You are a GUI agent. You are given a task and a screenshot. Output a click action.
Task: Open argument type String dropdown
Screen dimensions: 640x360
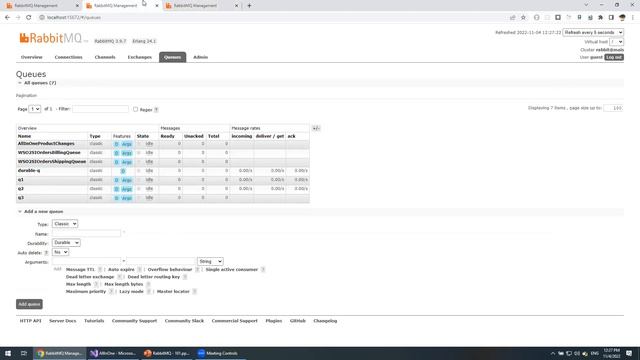pos(210,261)
